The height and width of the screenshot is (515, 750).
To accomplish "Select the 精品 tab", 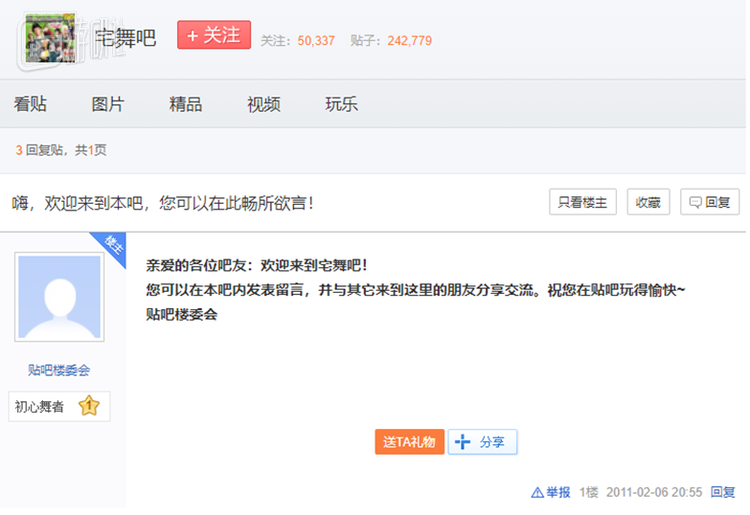I will pyautogui.click(x=186, y=104).
